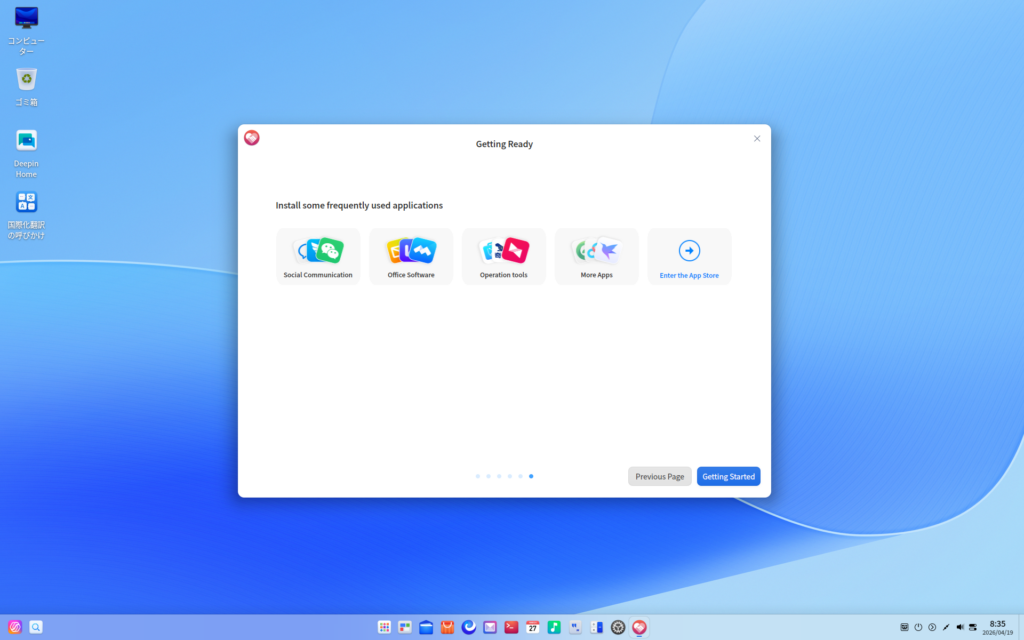This screenshot has width=1024, height=640.
Task: Open the More Apps tile
Action: pyautogui.click(x=597, y=256)
